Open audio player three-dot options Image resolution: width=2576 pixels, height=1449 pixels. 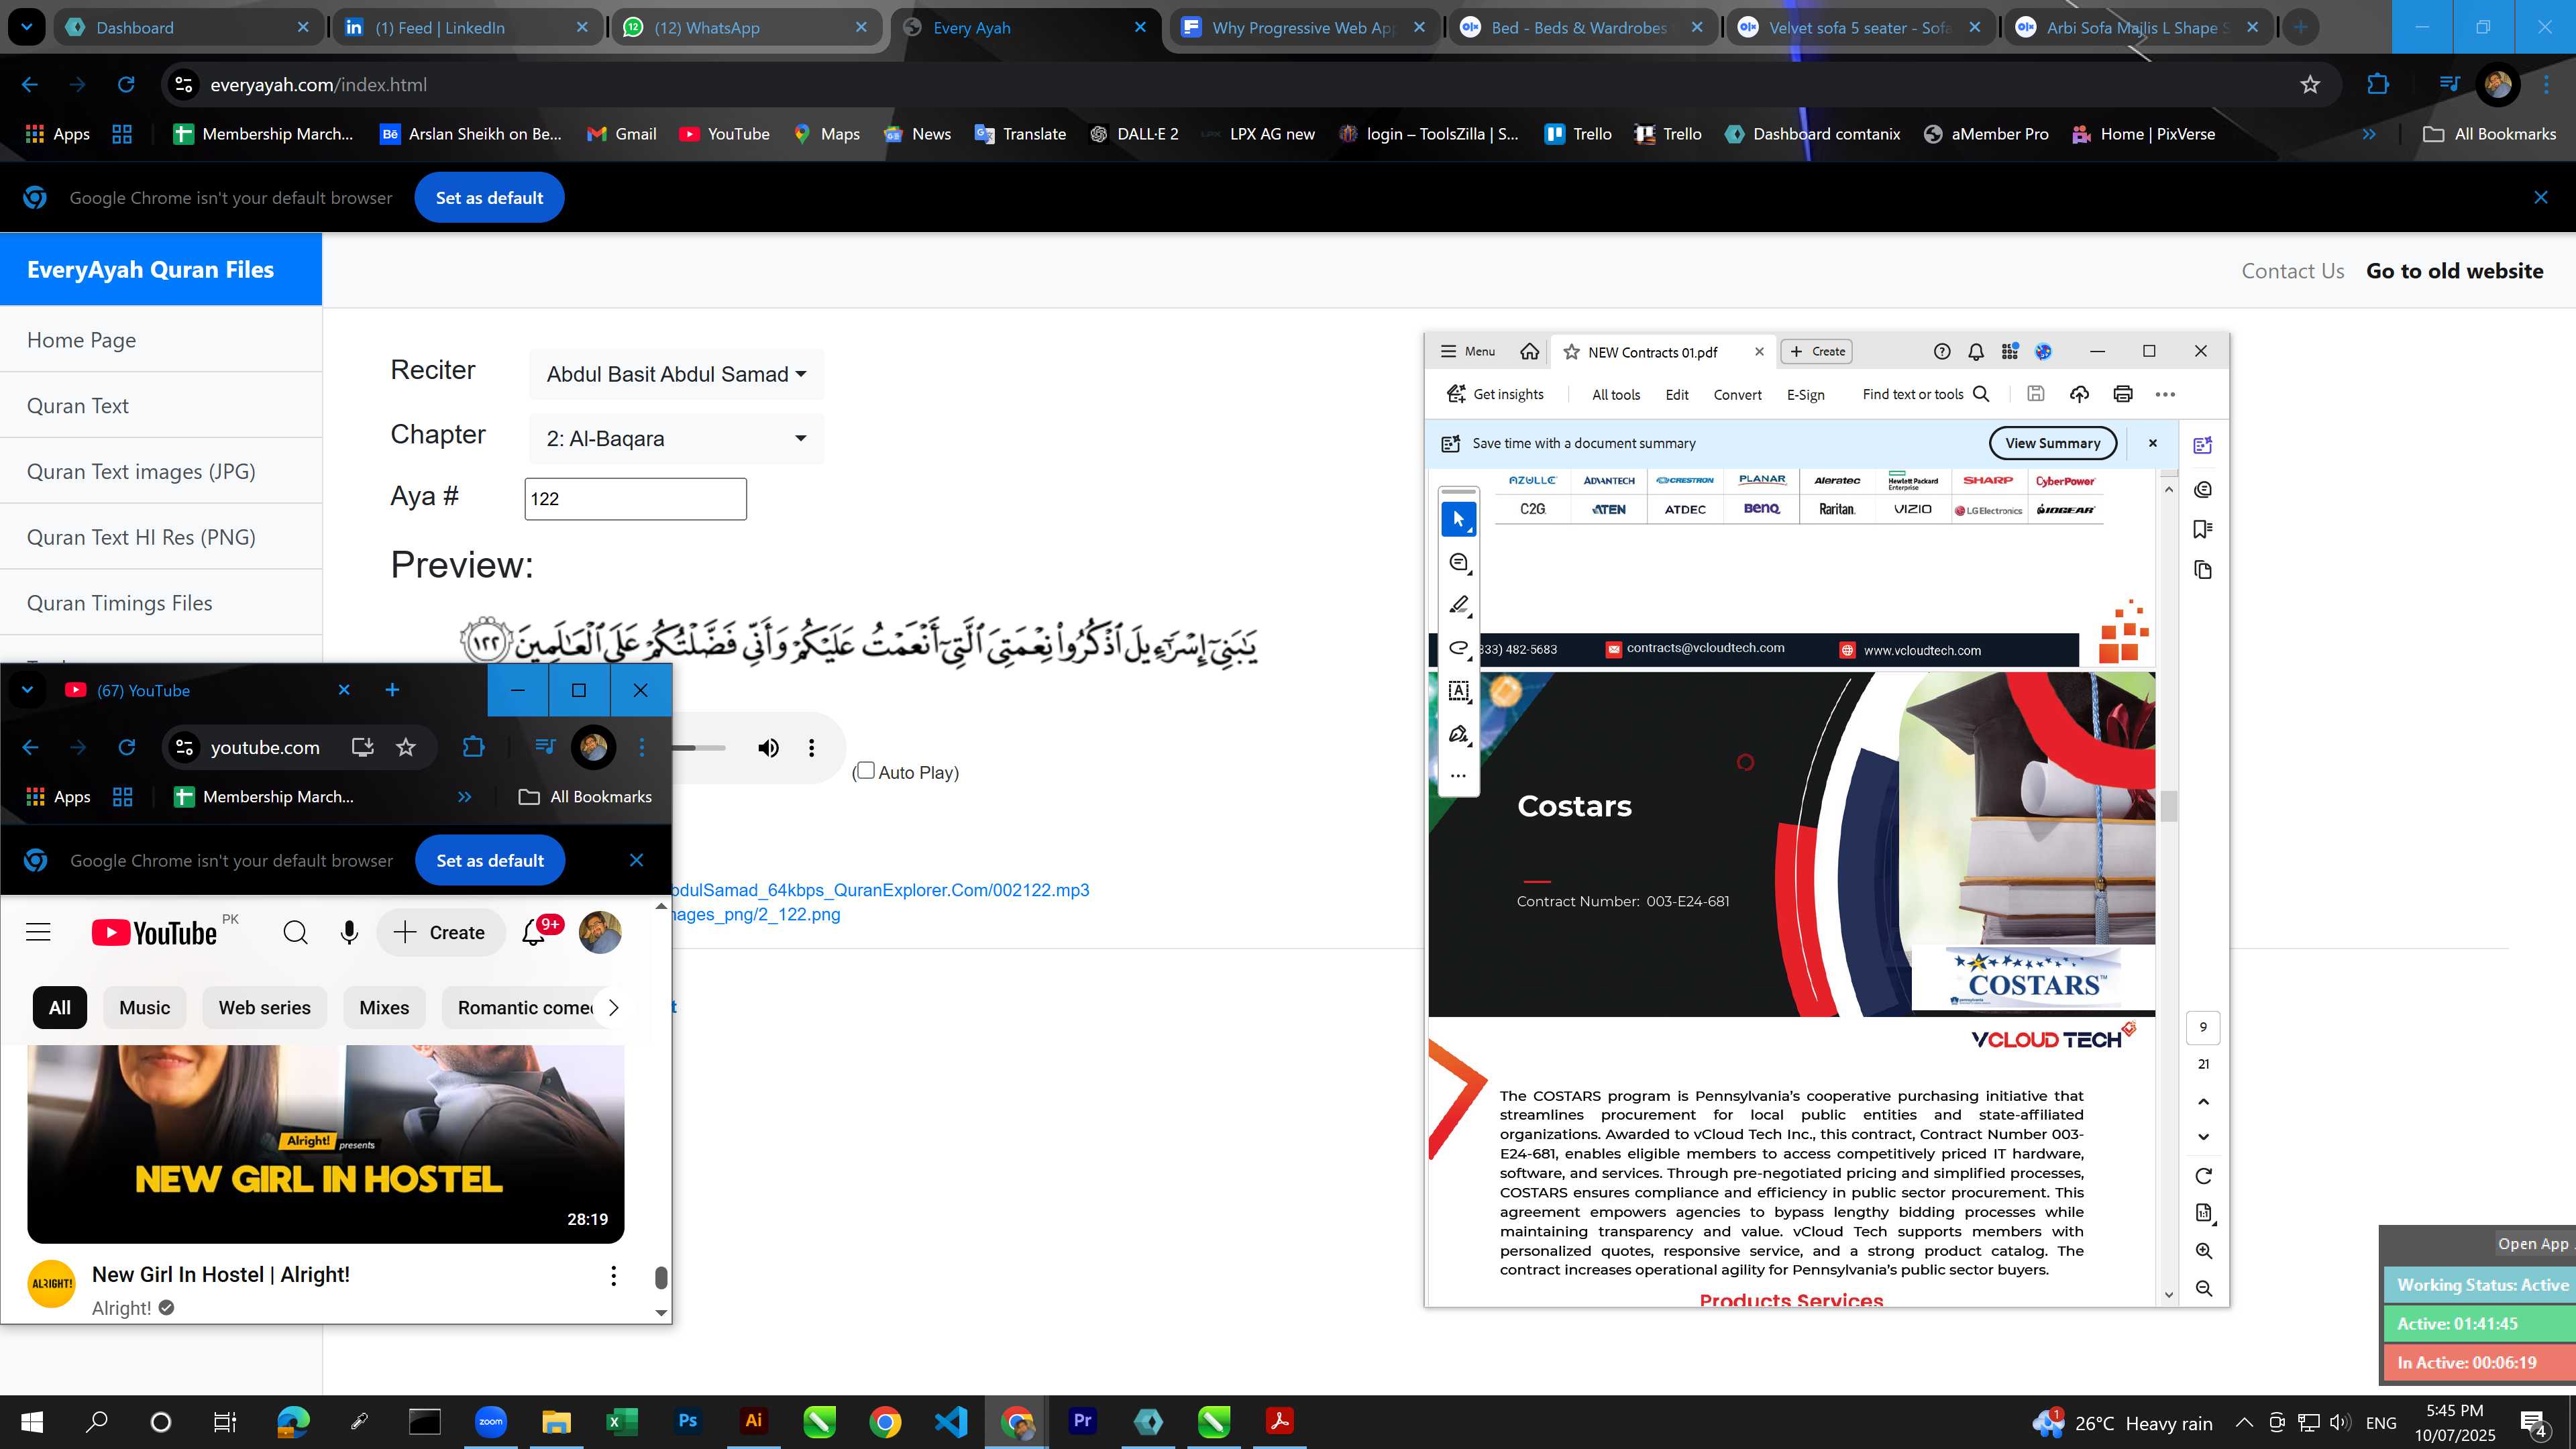(x=811, y=748)
